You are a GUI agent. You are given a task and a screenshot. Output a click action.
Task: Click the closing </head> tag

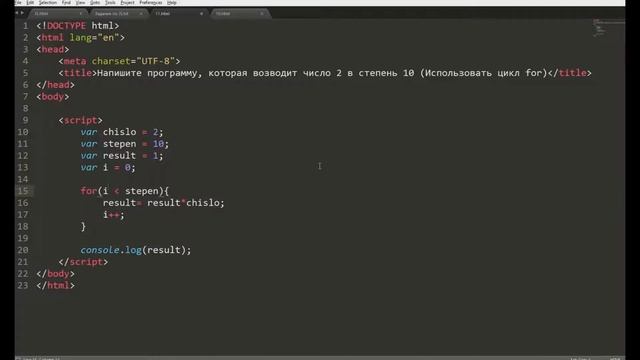56,85
